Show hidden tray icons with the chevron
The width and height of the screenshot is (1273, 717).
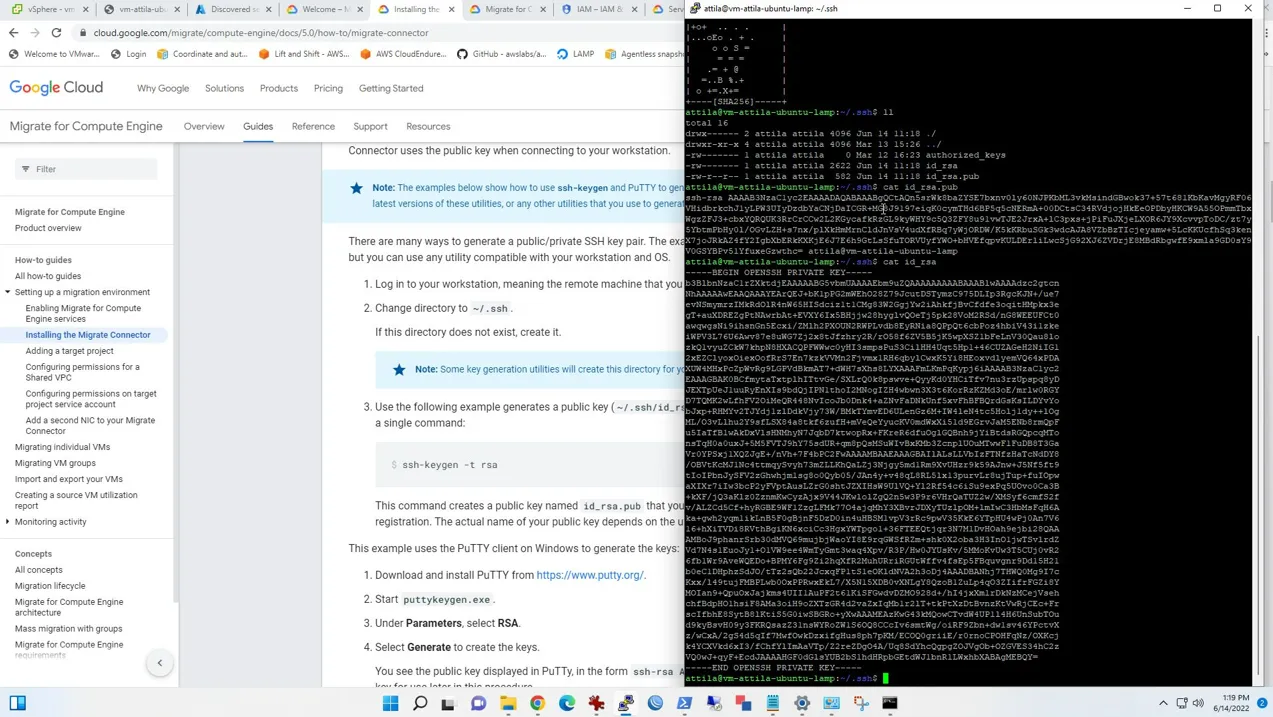[x=1163, y=703]
